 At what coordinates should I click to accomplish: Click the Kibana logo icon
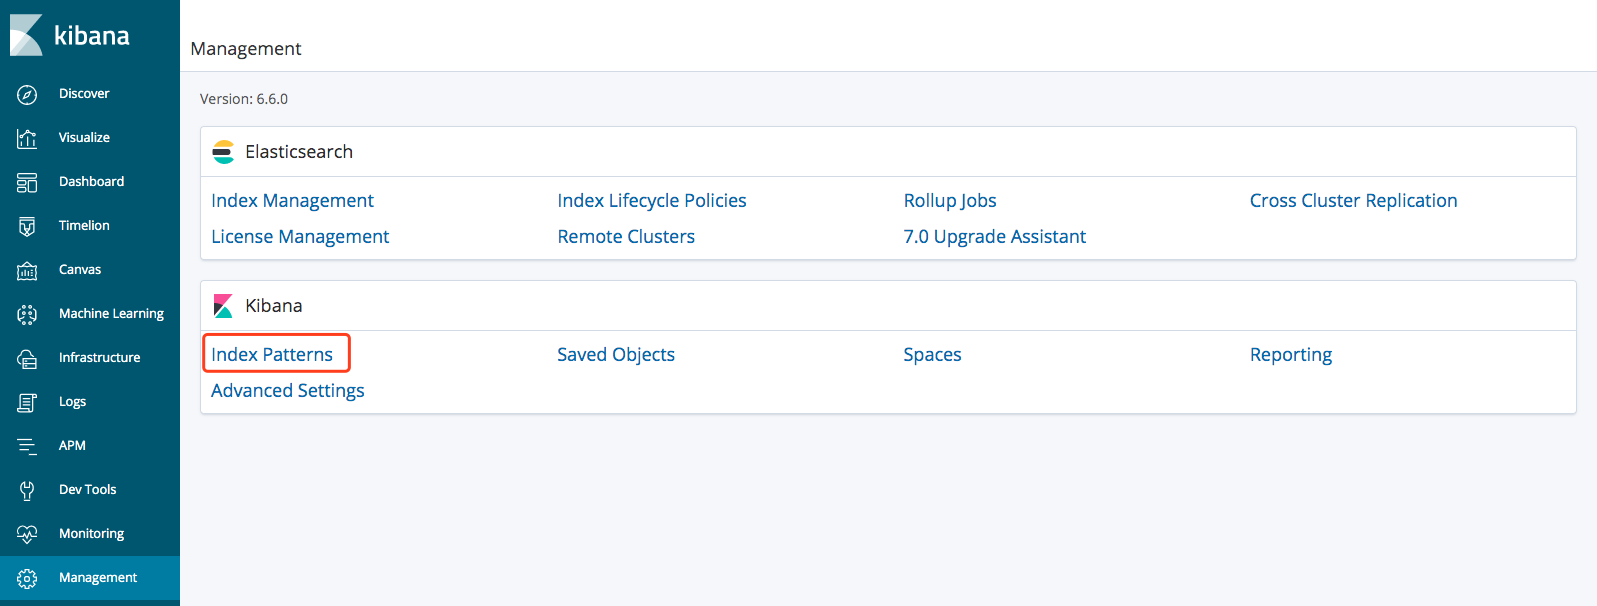pyautogui.click(x=26, y=35)
